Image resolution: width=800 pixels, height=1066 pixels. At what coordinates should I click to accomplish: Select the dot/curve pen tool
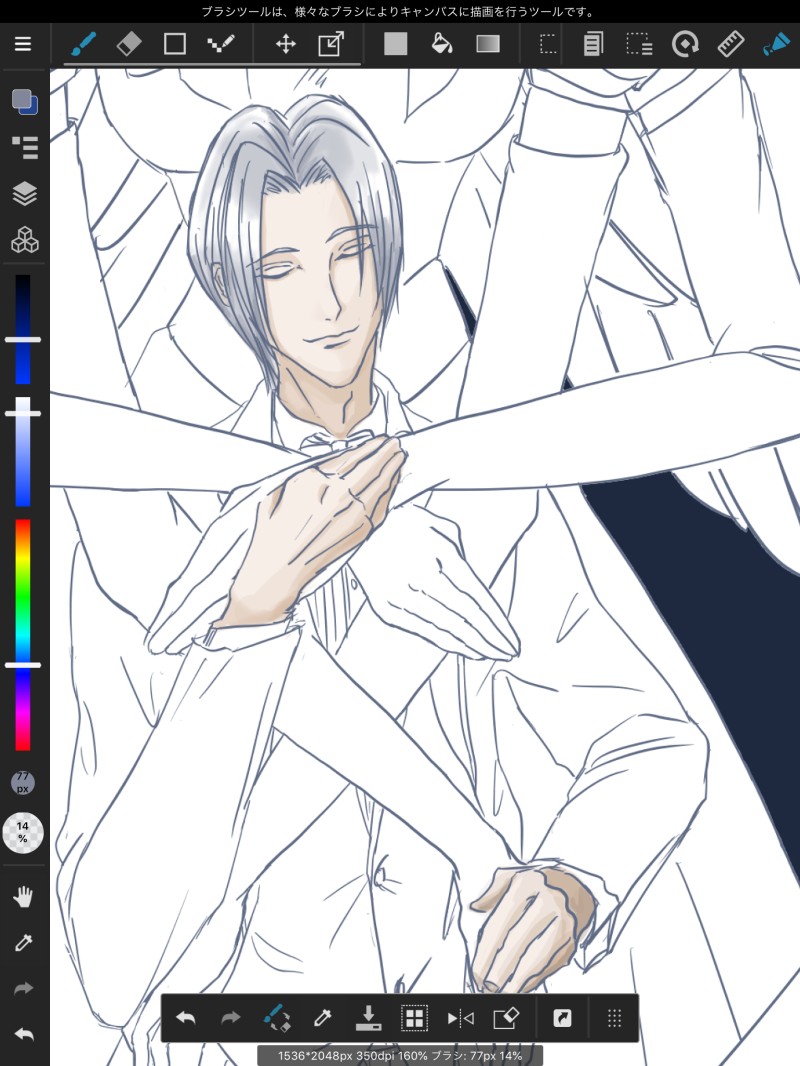pyautogui.click(x=221, y=44)
